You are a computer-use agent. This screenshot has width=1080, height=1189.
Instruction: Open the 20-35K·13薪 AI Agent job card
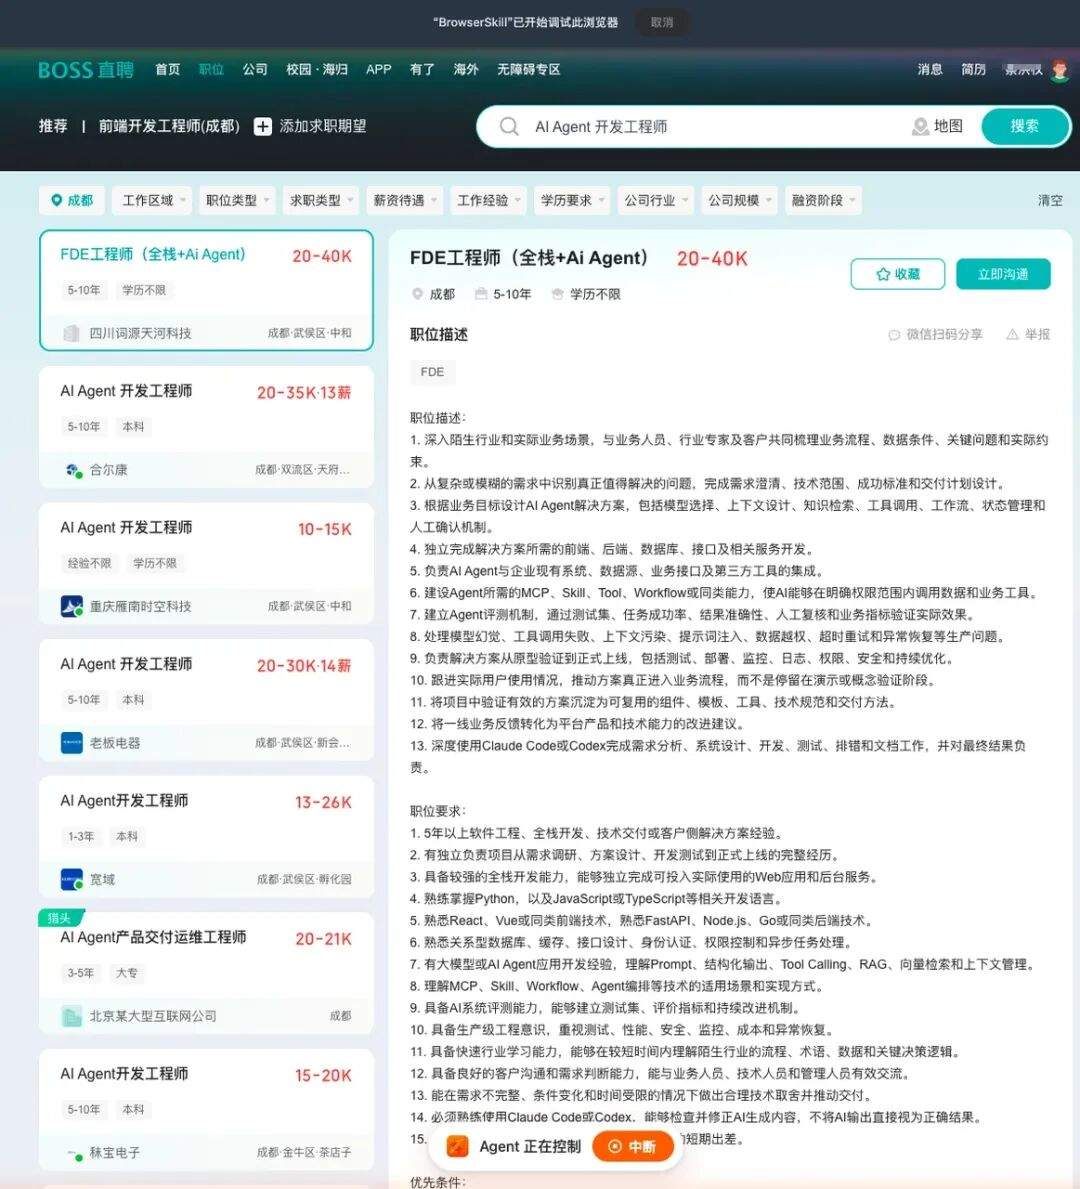pos(206,427)
